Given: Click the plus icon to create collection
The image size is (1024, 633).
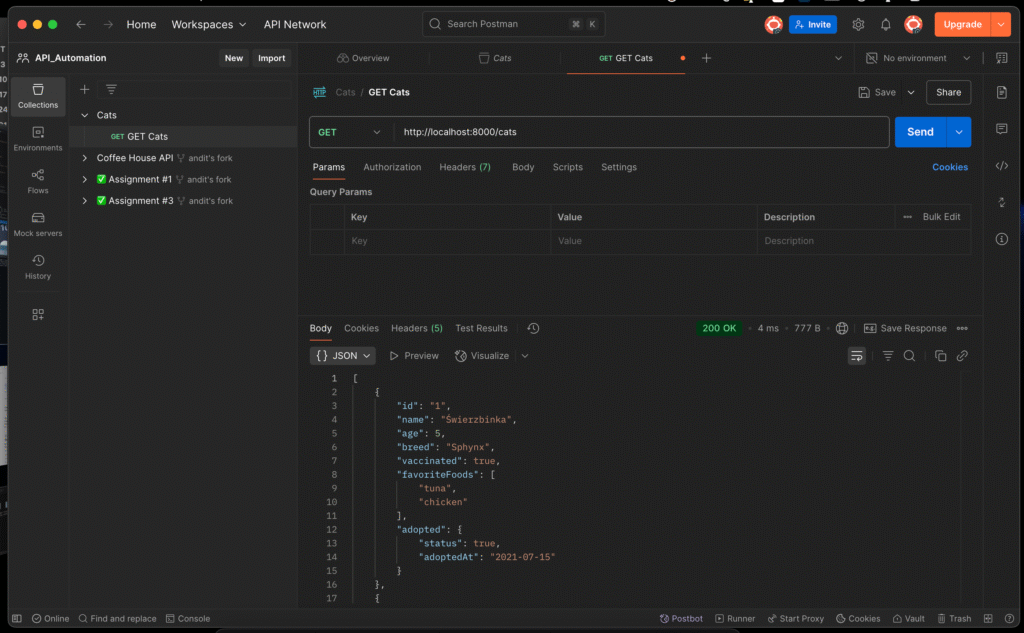Looking at the screenshot, I should [84, 89].
